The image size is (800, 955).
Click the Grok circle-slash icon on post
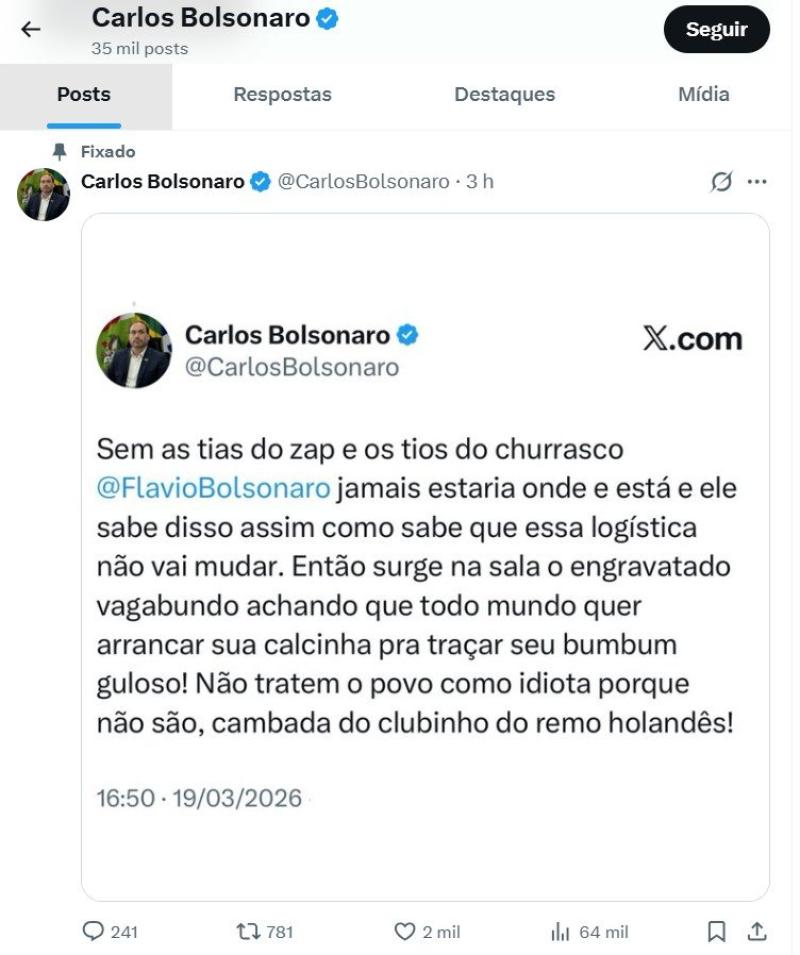(720, 181)
